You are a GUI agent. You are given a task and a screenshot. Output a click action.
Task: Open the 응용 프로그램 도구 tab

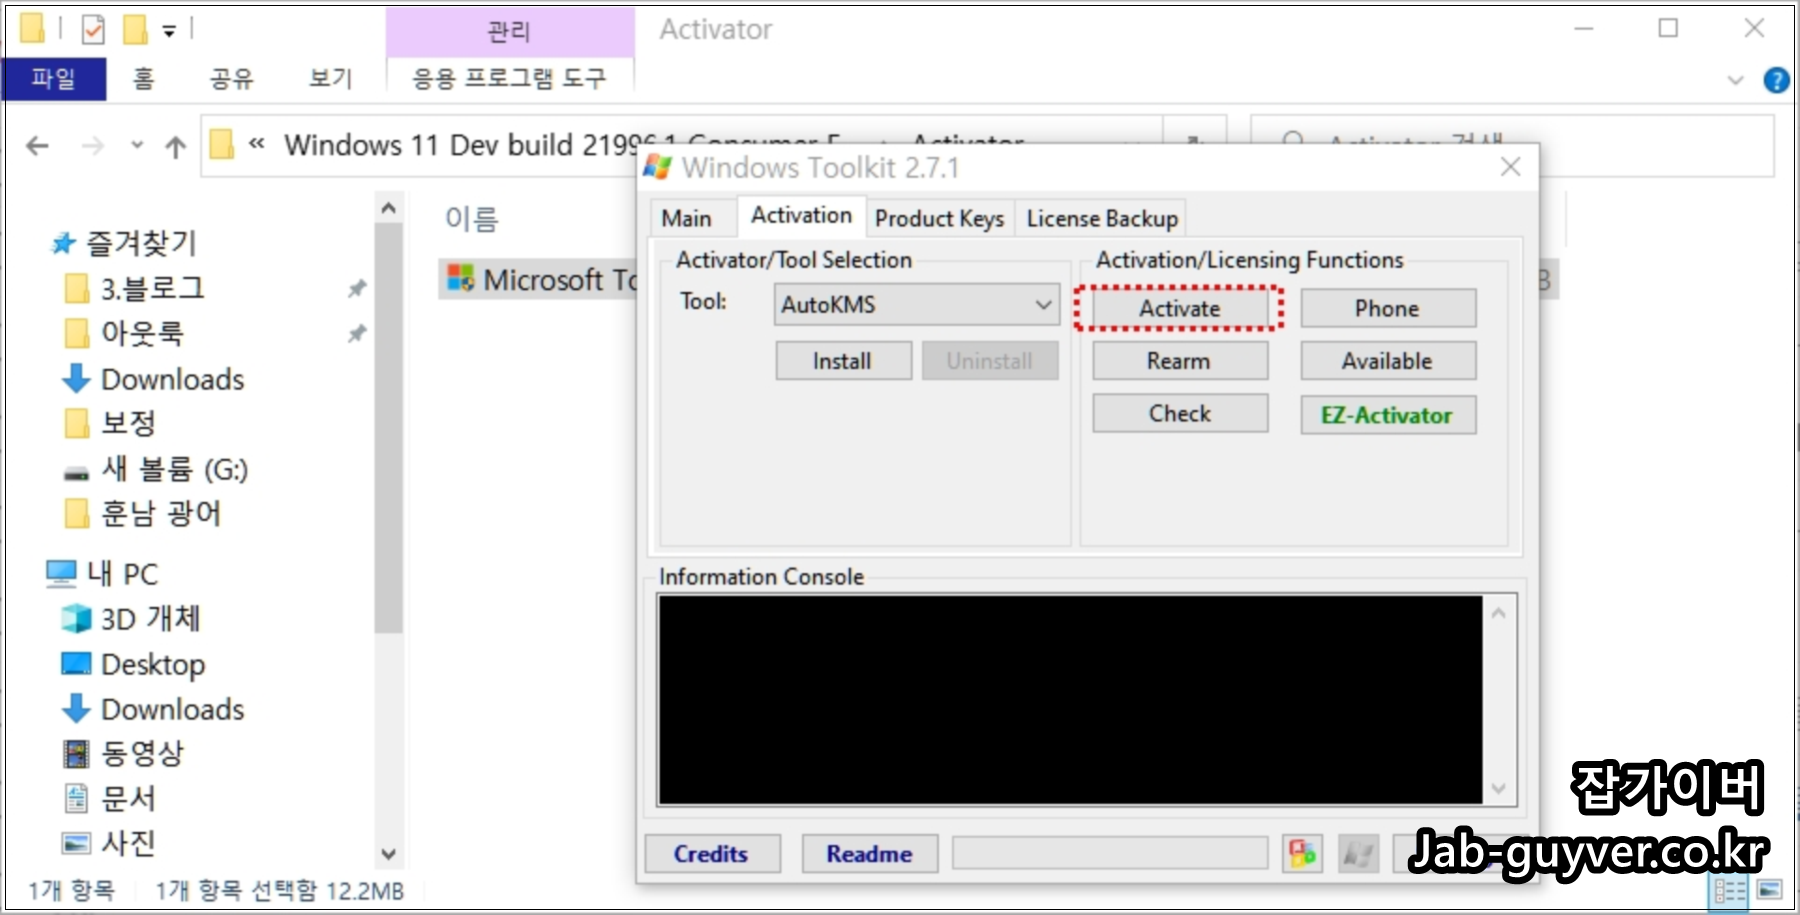(510, 78)
